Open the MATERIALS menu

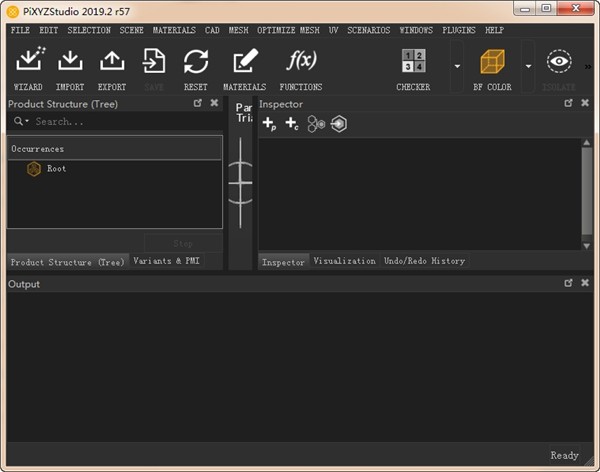point(174,30)
